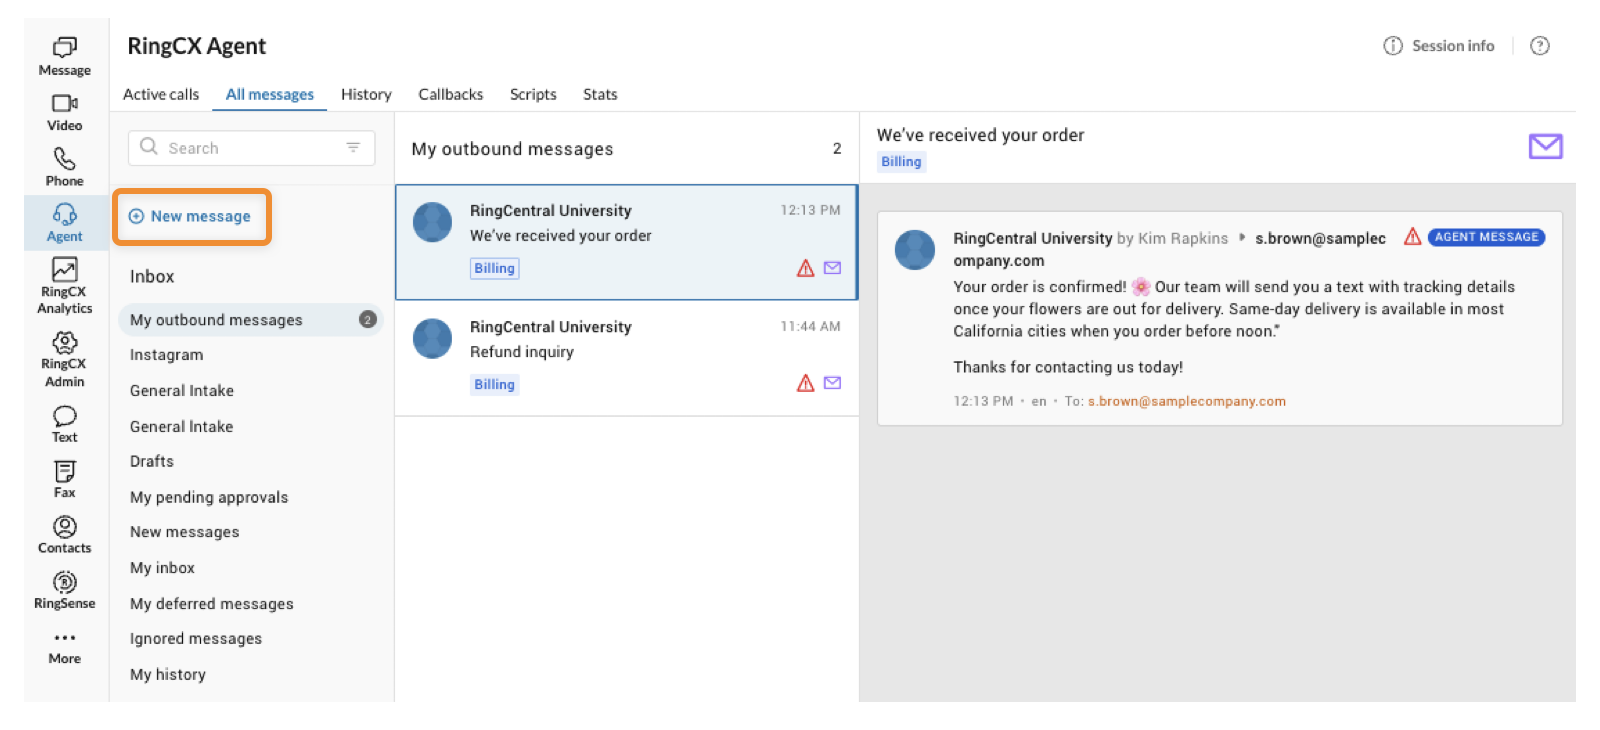The image size is (1600, 730).
Task: Open search filter options icon
Action: click(353, 148)
